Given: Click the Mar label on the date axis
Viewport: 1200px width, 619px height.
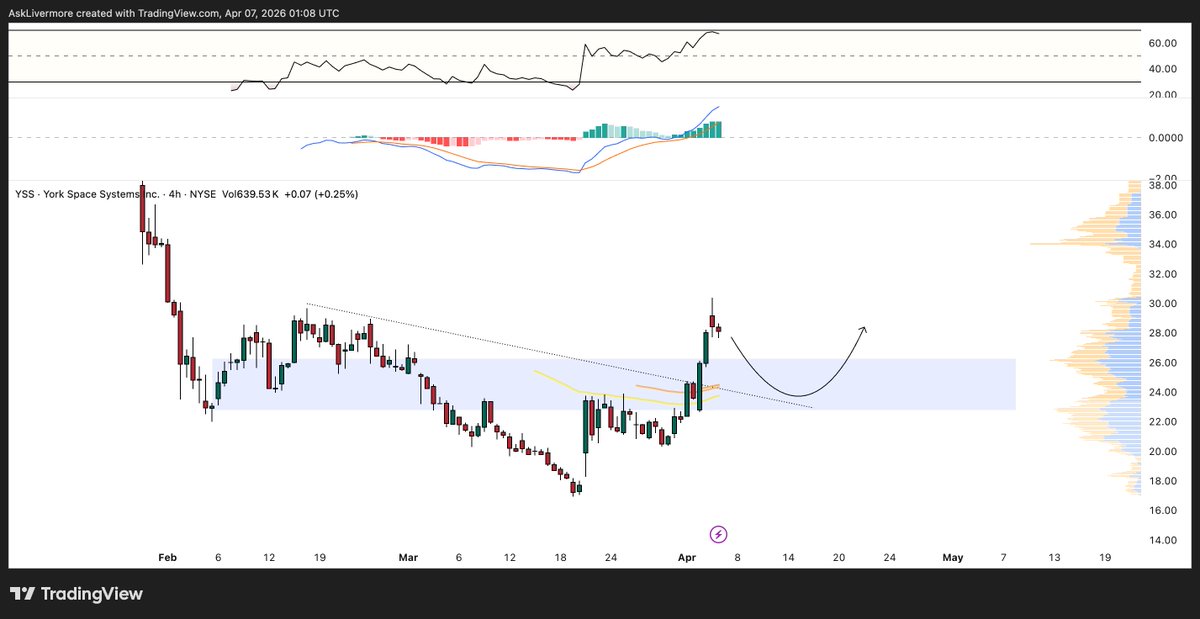Looking at the screenshot, I should pos(410,558).
